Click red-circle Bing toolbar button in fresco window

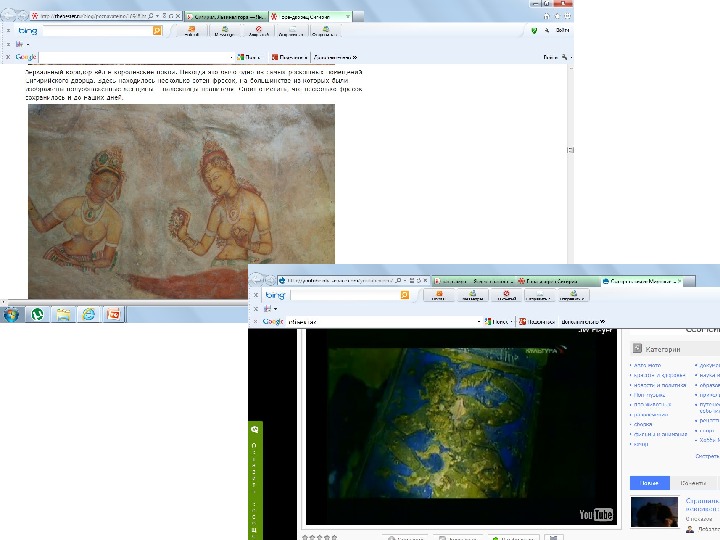259,31
